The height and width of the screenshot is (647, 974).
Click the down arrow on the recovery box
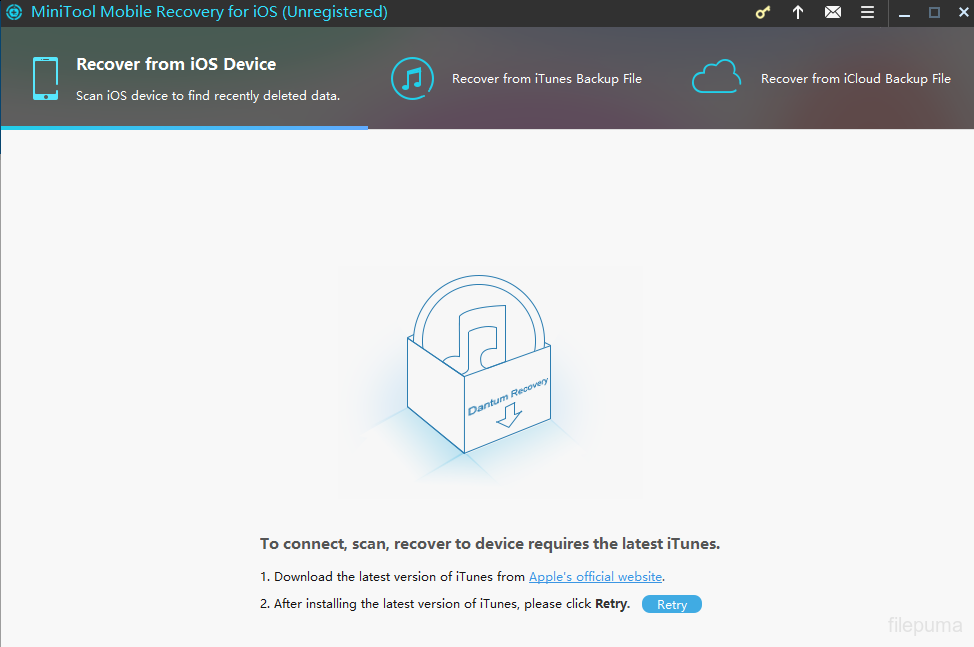[509, 416]
